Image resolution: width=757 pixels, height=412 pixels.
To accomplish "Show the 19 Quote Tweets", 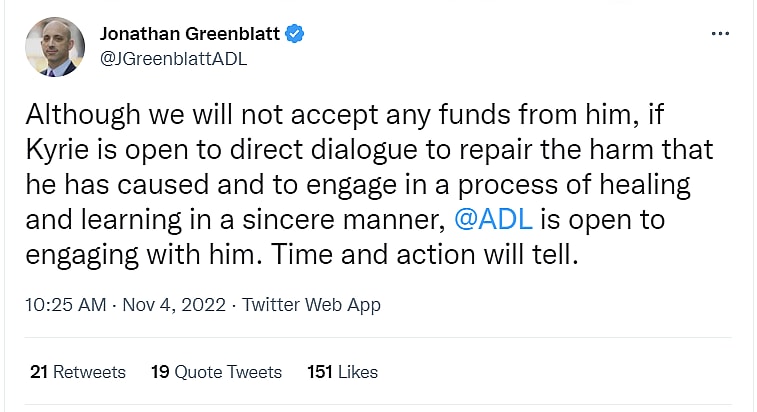I will tap(216, 372).
